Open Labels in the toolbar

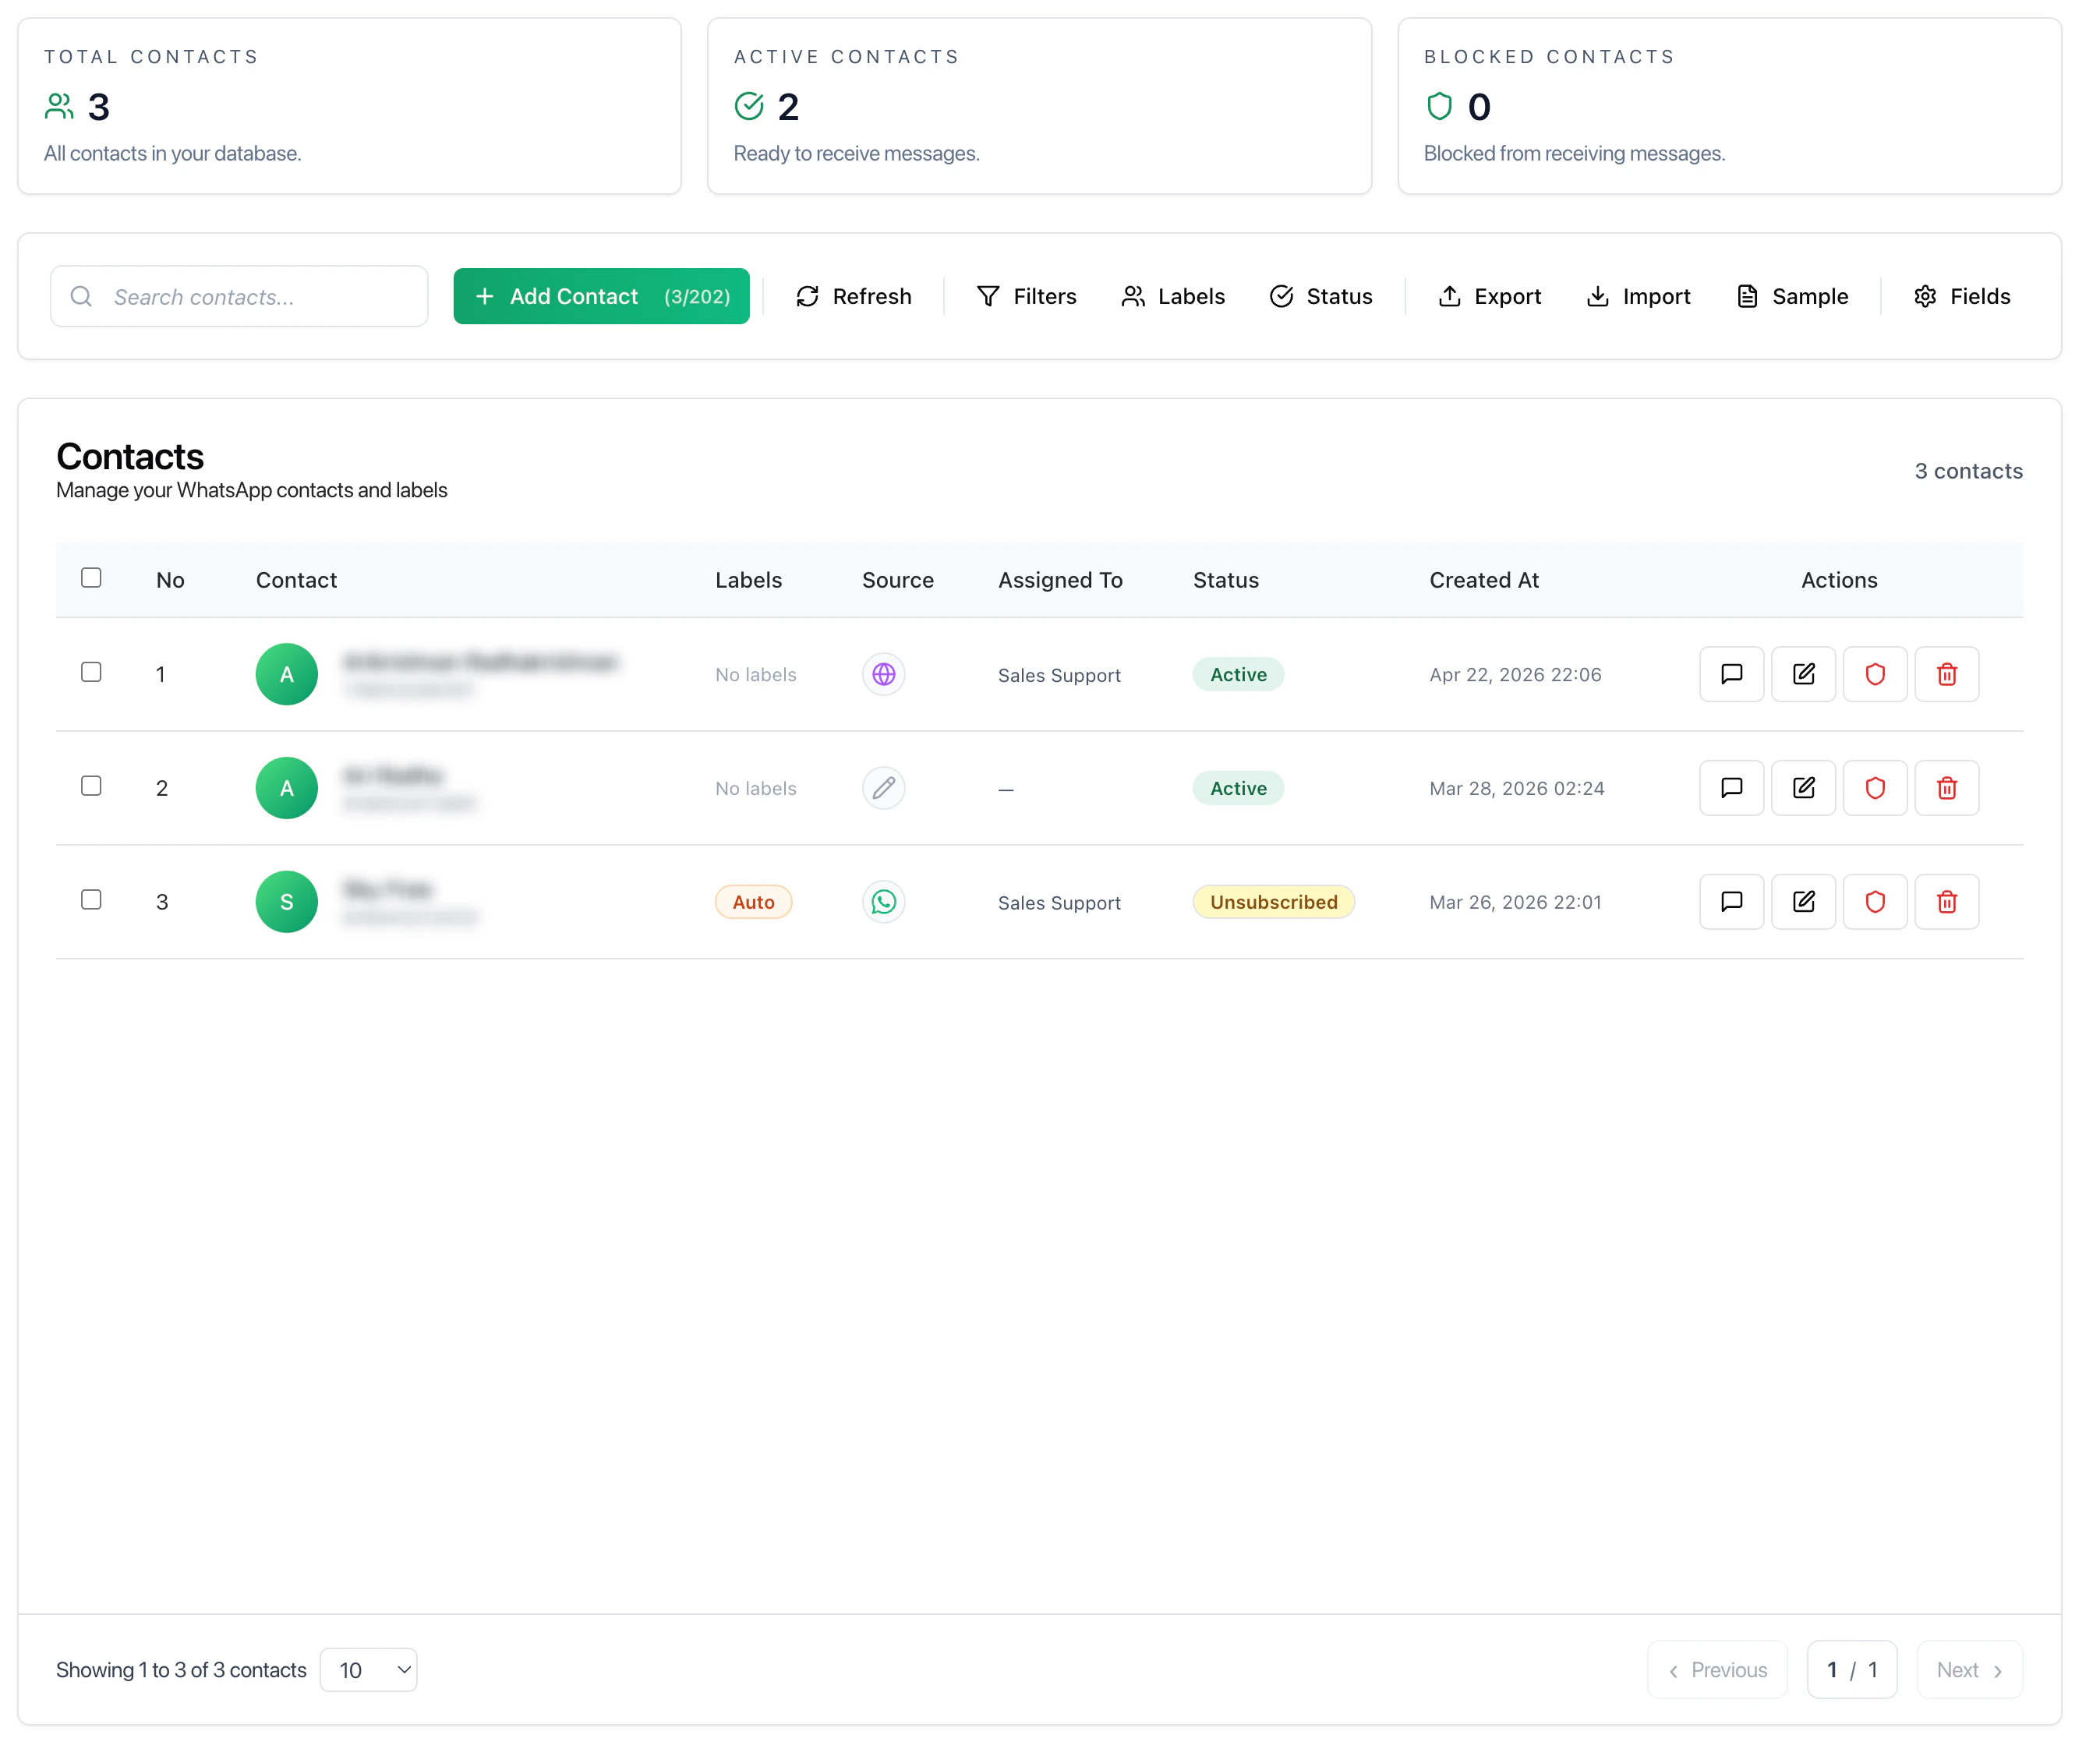pyautogui.click(x=1173, y=296)
